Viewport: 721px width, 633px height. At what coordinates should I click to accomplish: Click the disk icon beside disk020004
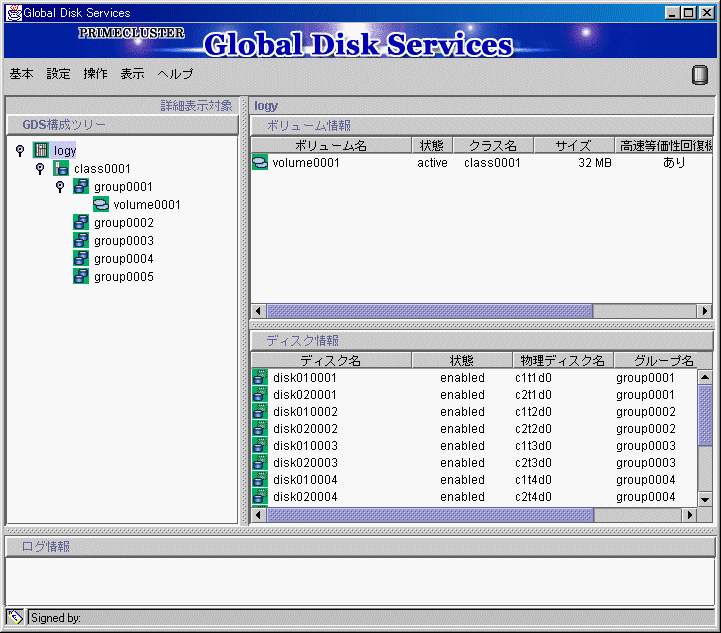tap(260, 496)
